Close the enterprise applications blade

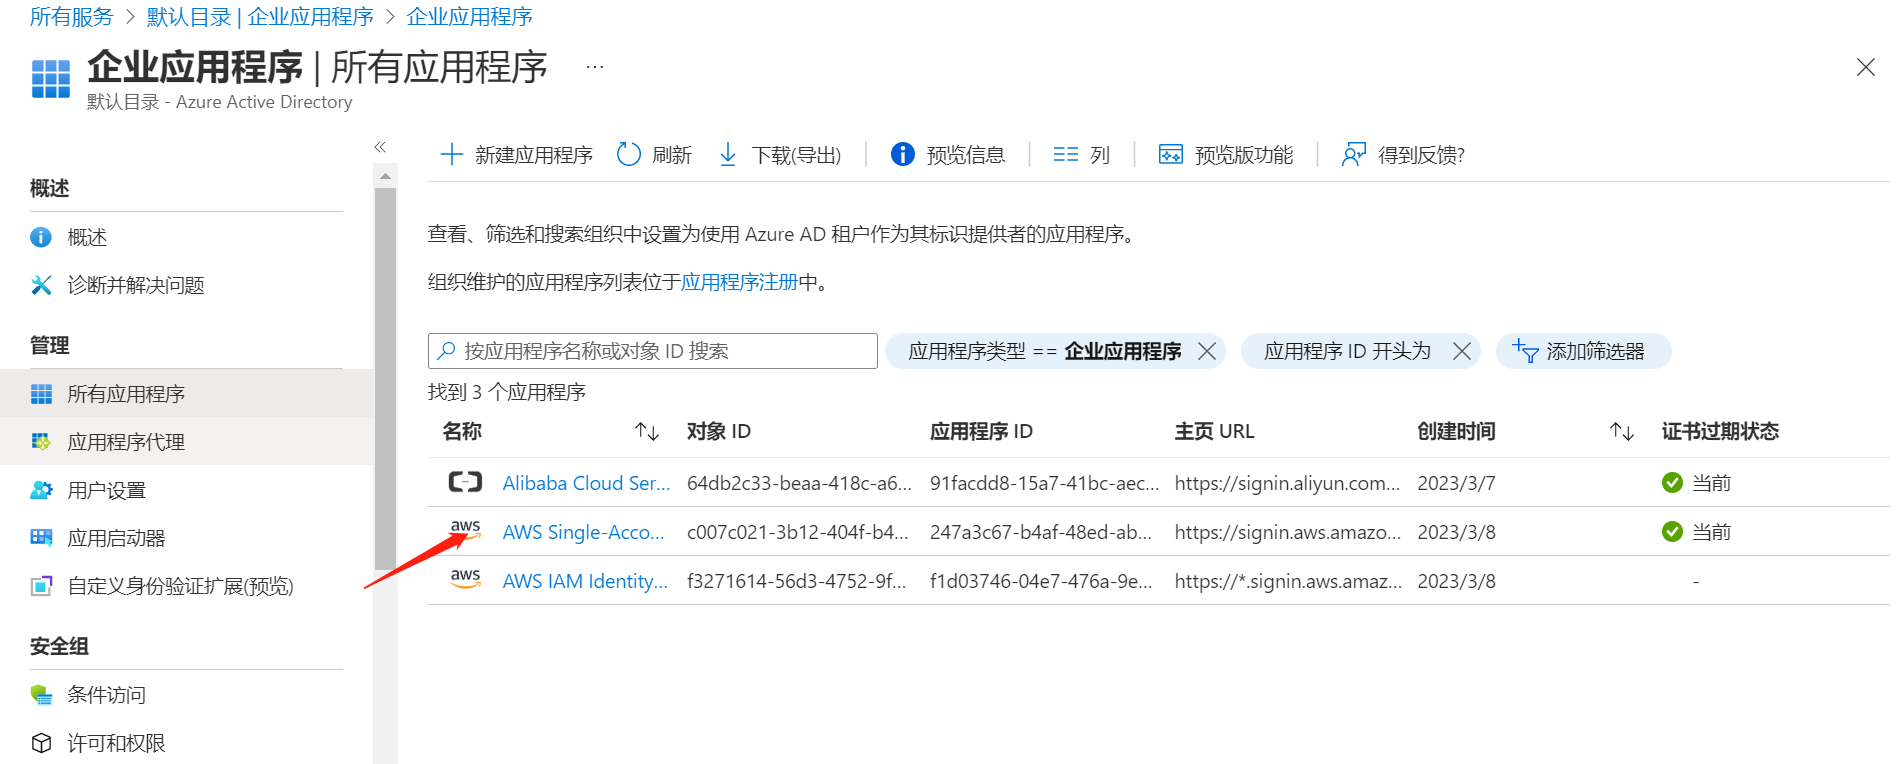click(x=1865, y=67)
